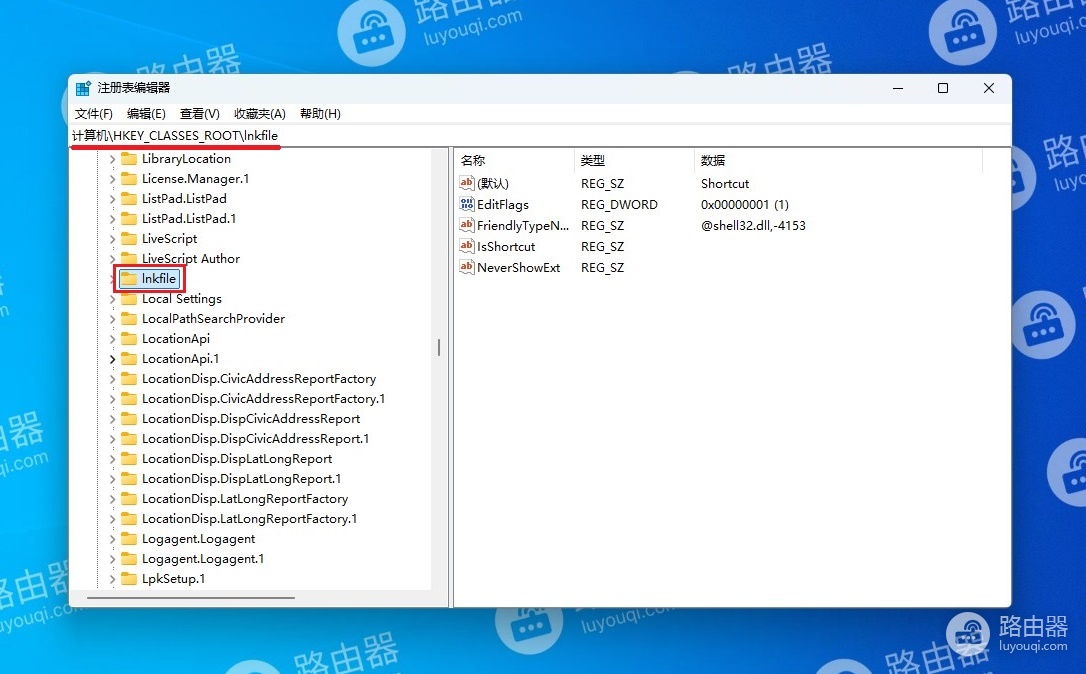Image resolution: width=1086 pixels, height=674 pixels.
Task: Open the 文件(F) menu
Action: [x=94, y=114]
